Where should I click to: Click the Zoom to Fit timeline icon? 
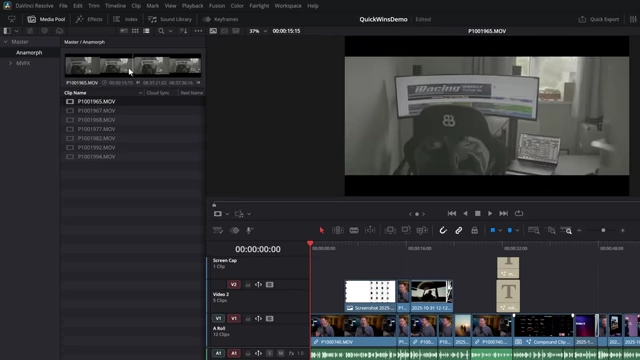tap(534, 231)
